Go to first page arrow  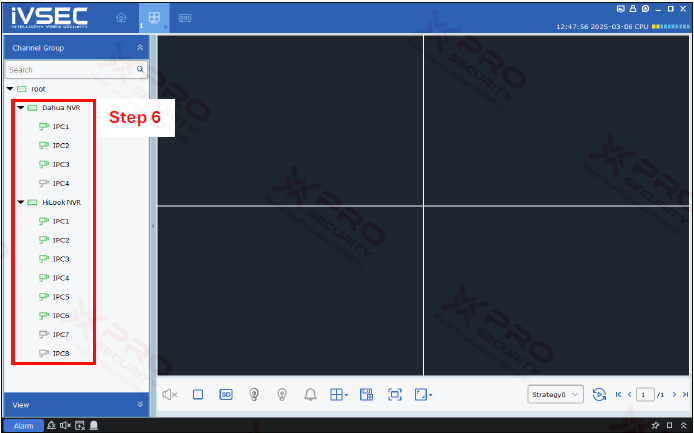pos(618,394)
